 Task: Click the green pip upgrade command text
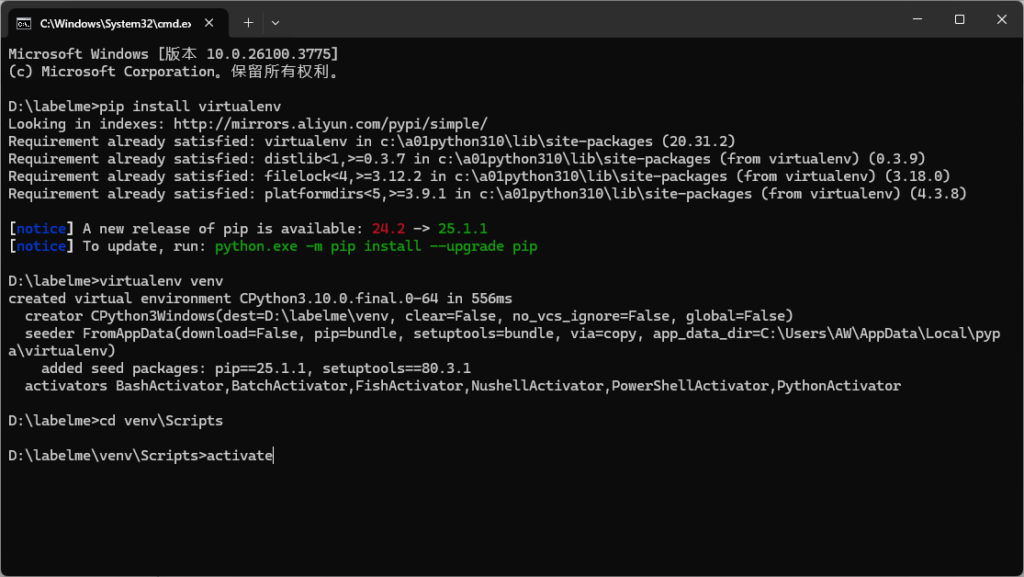tap(376, 246)
